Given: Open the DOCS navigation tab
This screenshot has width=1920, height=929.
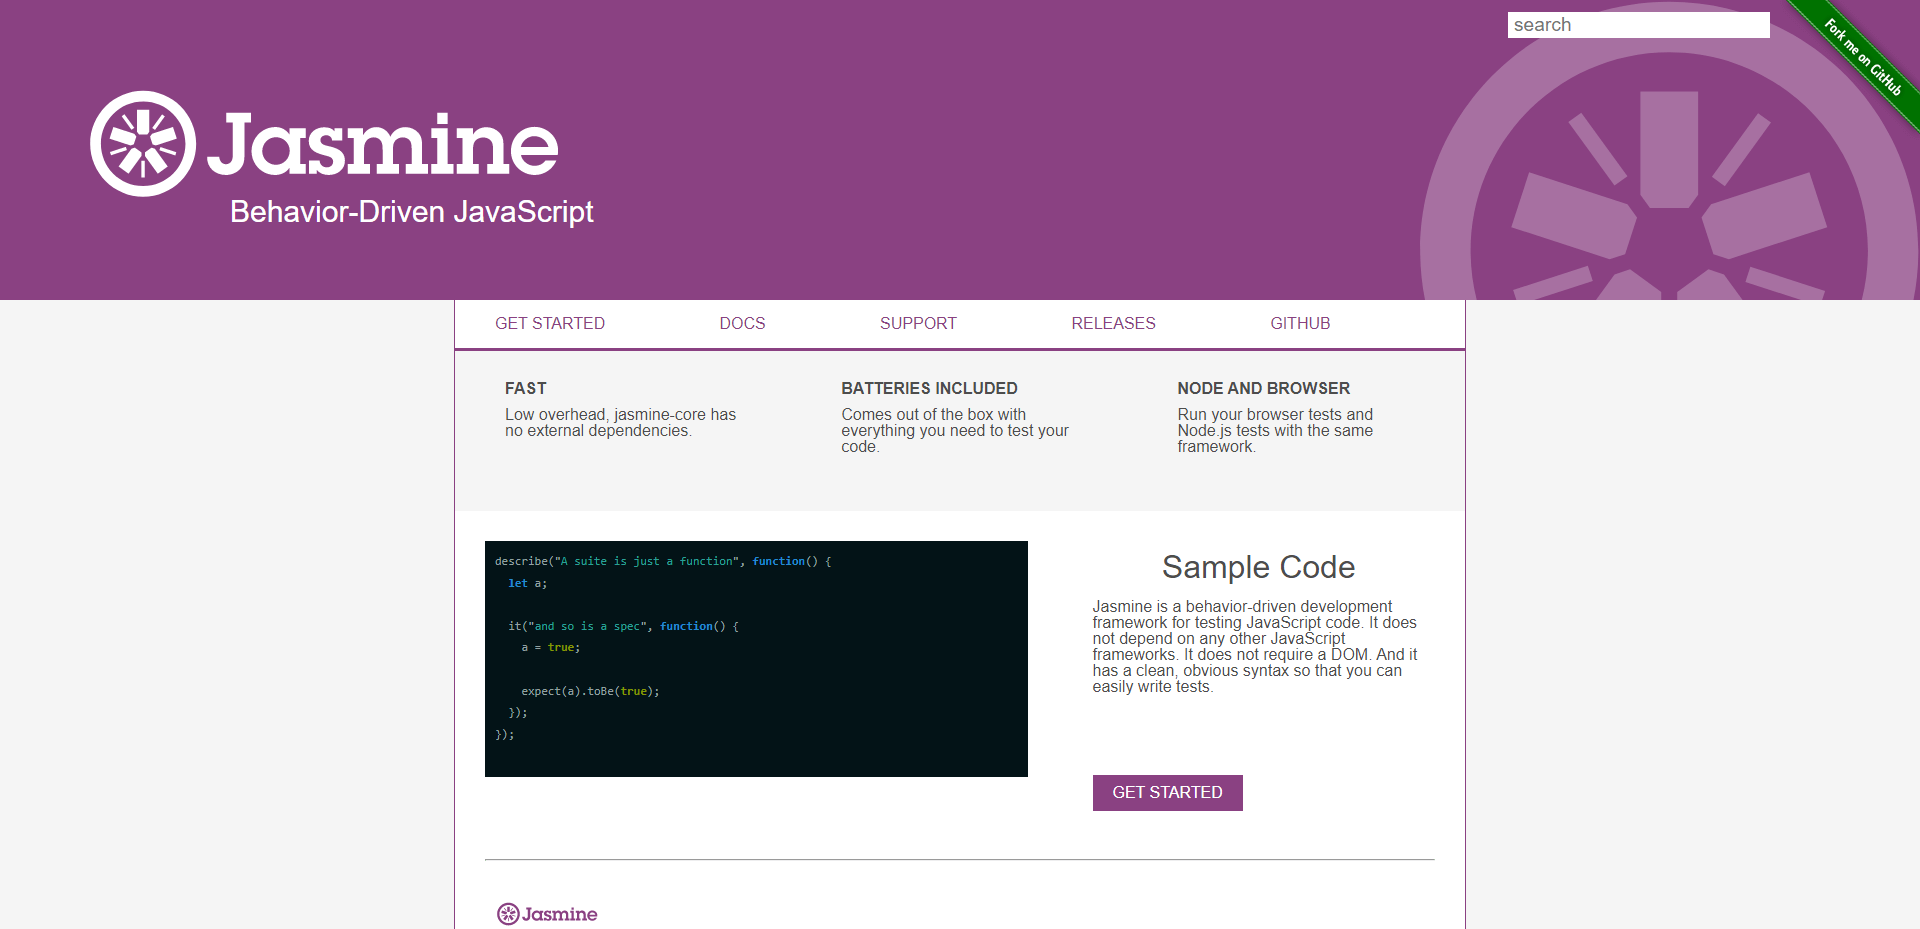Looking at the screenshot, I should pos(742,323).
